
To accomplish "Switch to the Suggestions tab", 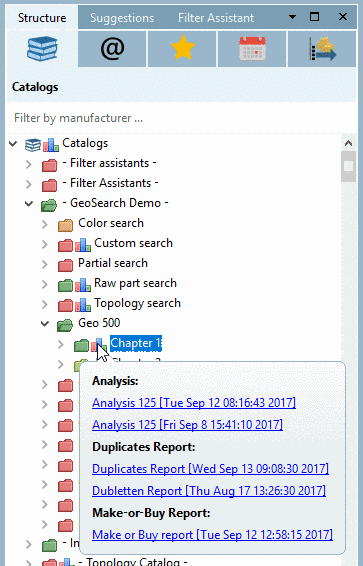I will pos(122,18).
